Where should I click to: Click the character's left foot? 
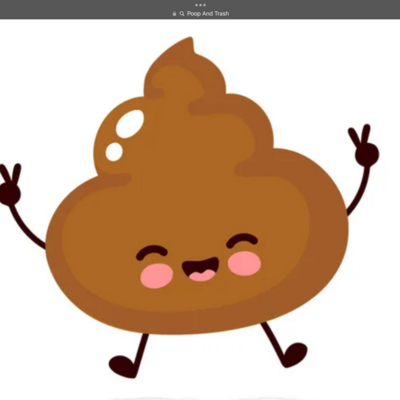coord(123,366)
